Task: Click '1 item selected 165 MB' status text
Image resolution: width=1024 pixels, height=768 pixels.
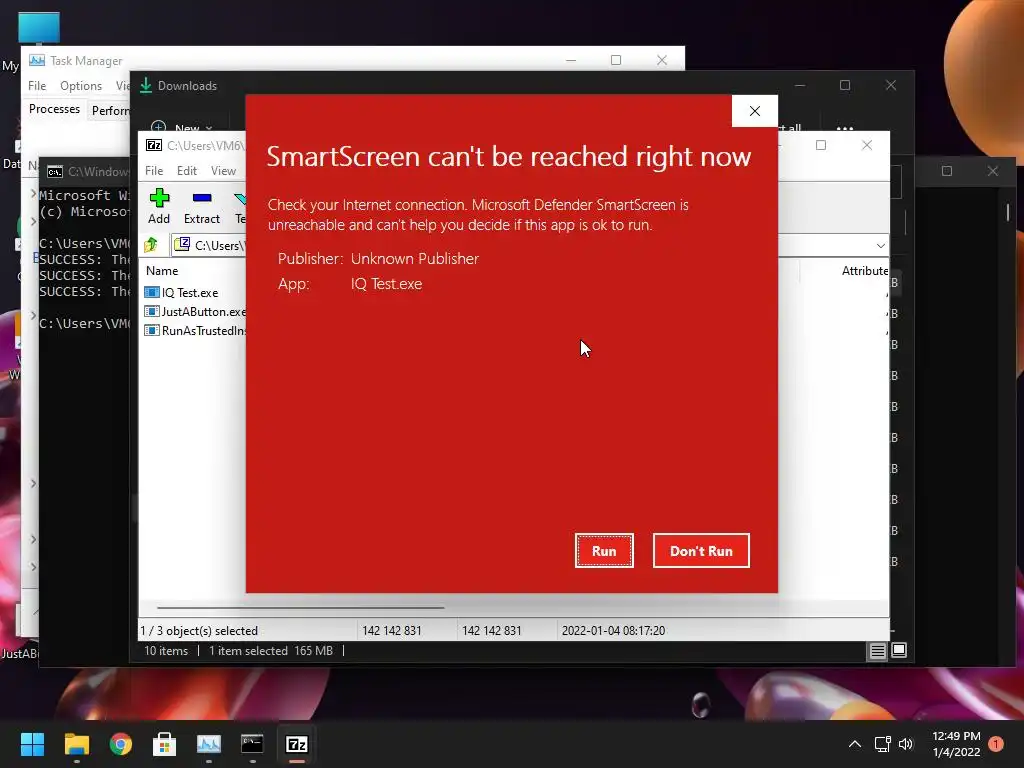Action: click(x=271, y=651)
